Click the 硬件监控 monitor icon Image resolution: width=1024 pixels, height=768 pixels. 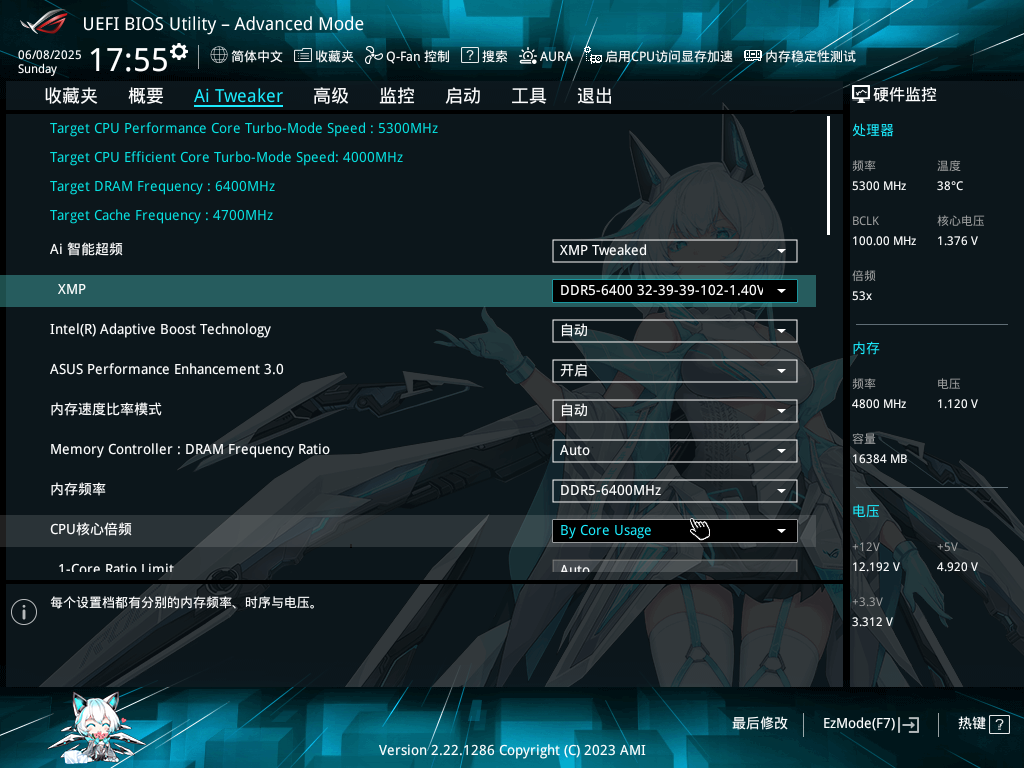pyautogui.click(x=861, y=95)
